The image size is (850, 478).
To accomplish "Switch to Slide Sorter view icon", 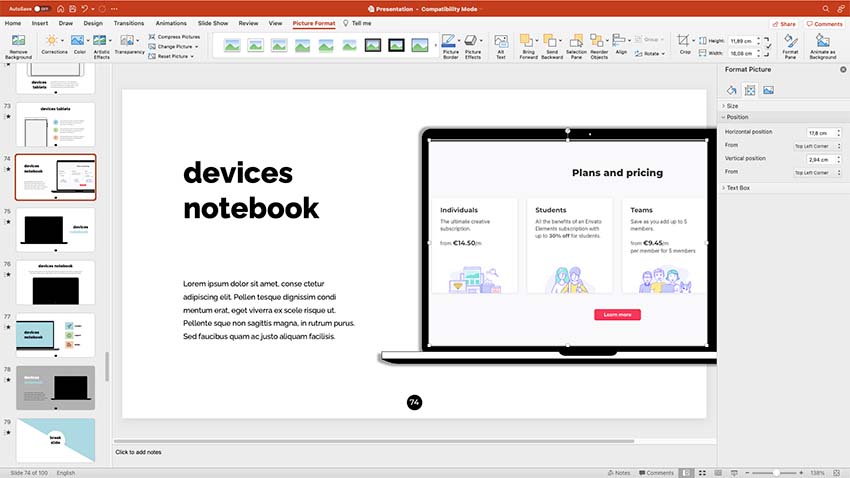I will (x=702, y=473).
